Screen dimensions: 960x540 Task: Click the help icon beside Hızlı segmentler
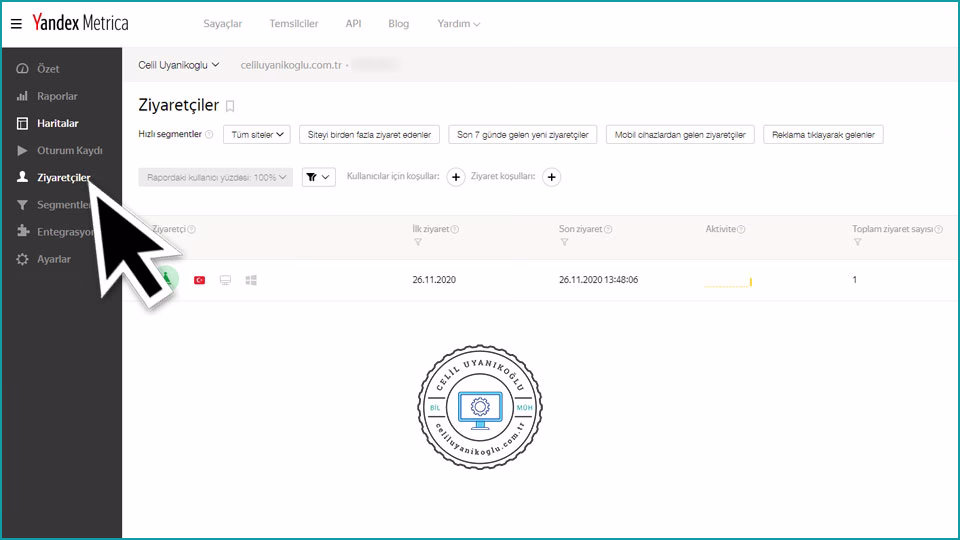(209, 134)
